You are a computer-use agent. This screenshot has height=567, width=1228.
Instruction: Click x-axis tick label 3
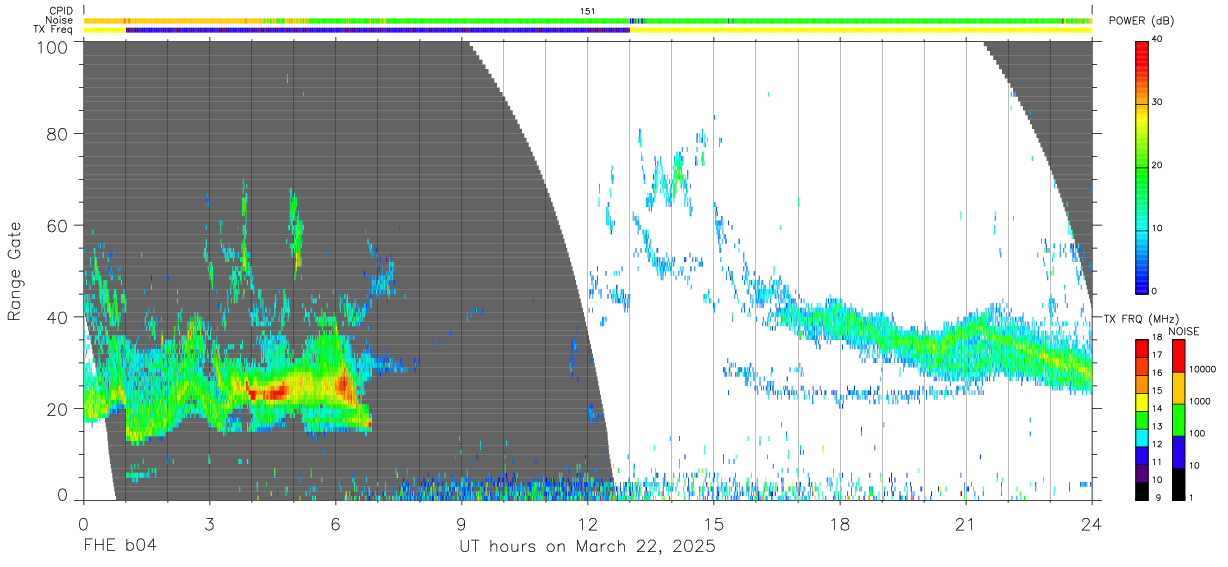209,523
